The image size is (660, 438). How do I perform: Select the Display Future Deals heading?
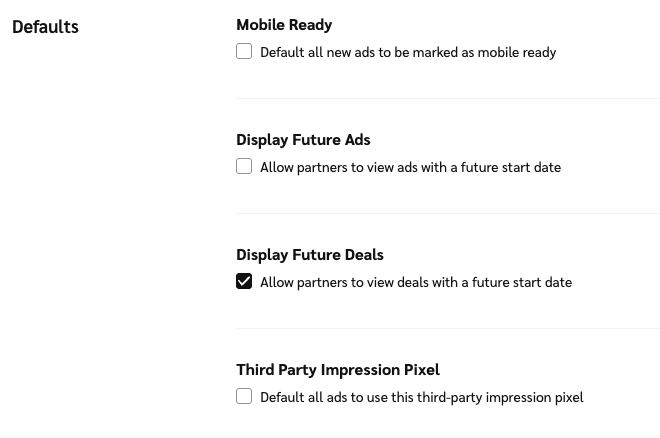click(x=310, y=254)
